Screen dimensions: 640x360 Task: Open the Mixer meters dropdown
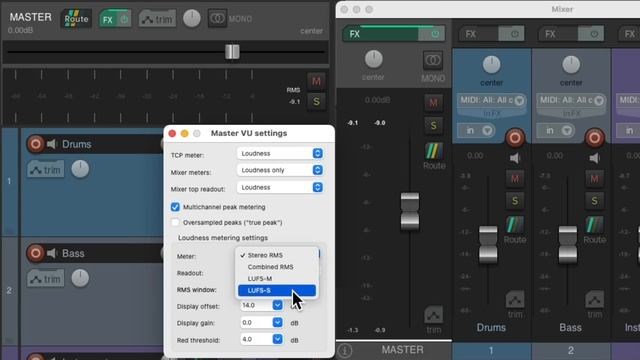click(280, 170)
